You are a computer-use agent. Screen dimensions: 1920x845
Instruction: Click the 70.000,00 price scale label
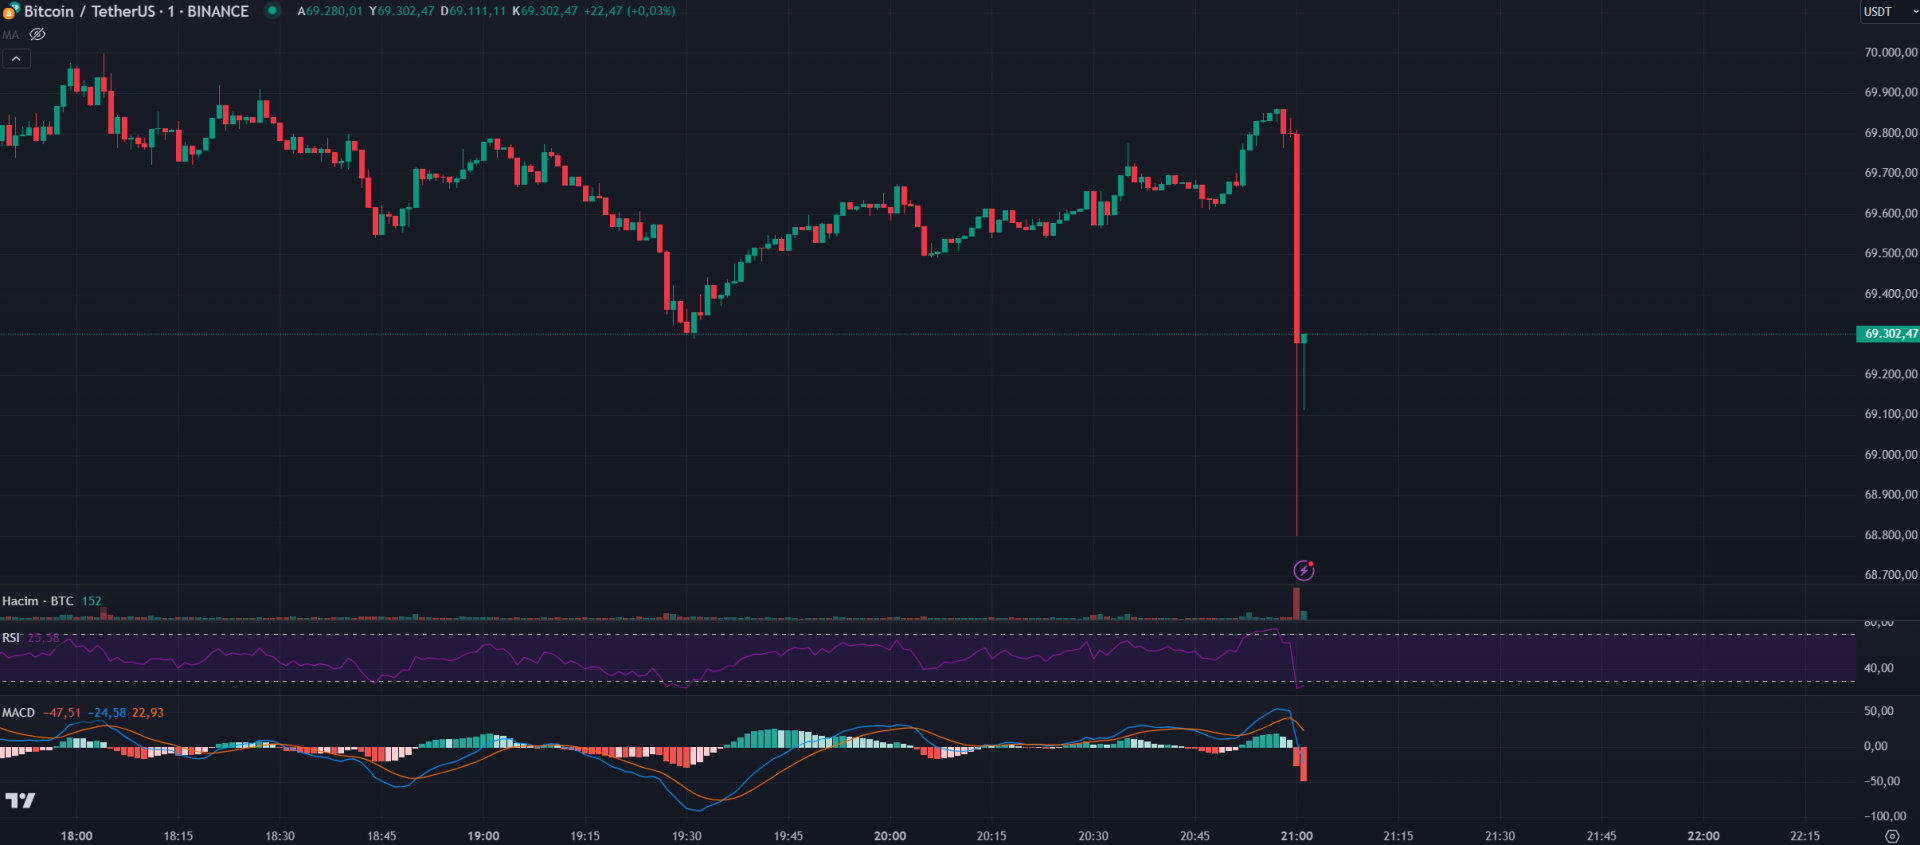(1890, 52)
